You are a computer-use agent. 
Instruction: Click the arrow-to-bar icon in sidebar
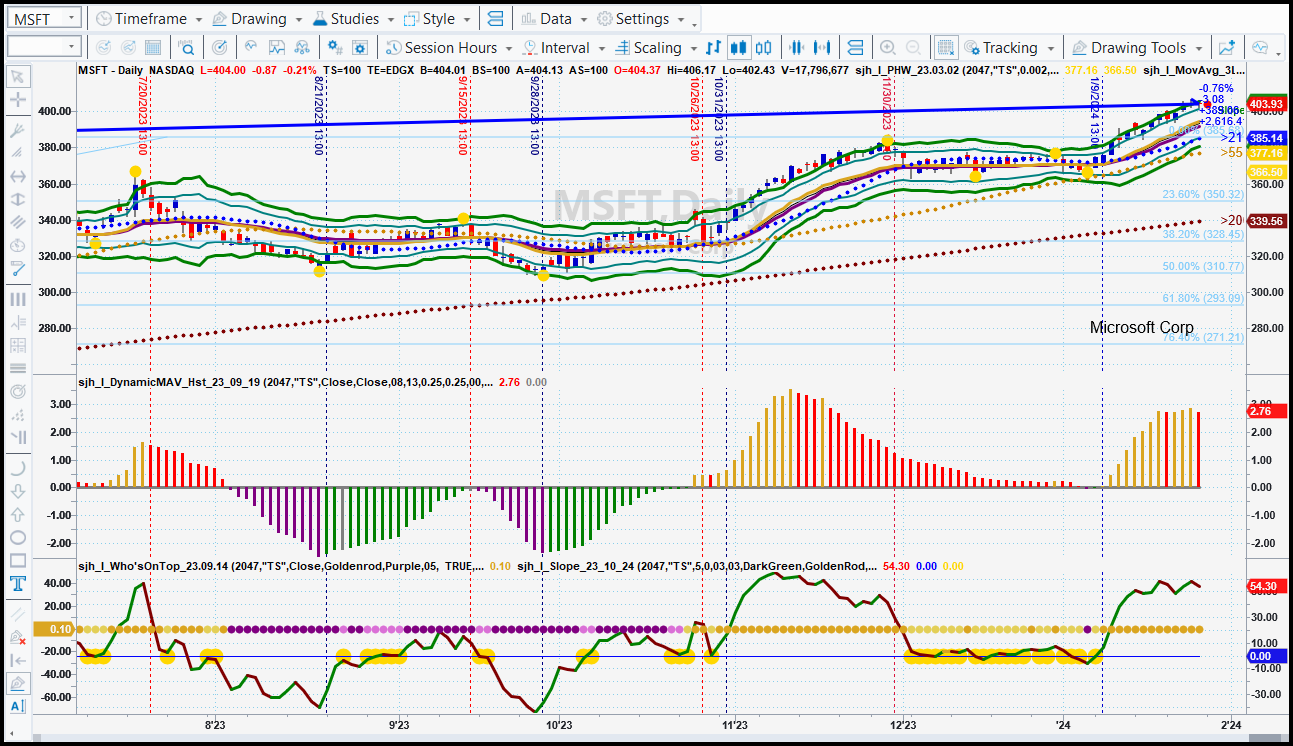click(x=17, y=660)
